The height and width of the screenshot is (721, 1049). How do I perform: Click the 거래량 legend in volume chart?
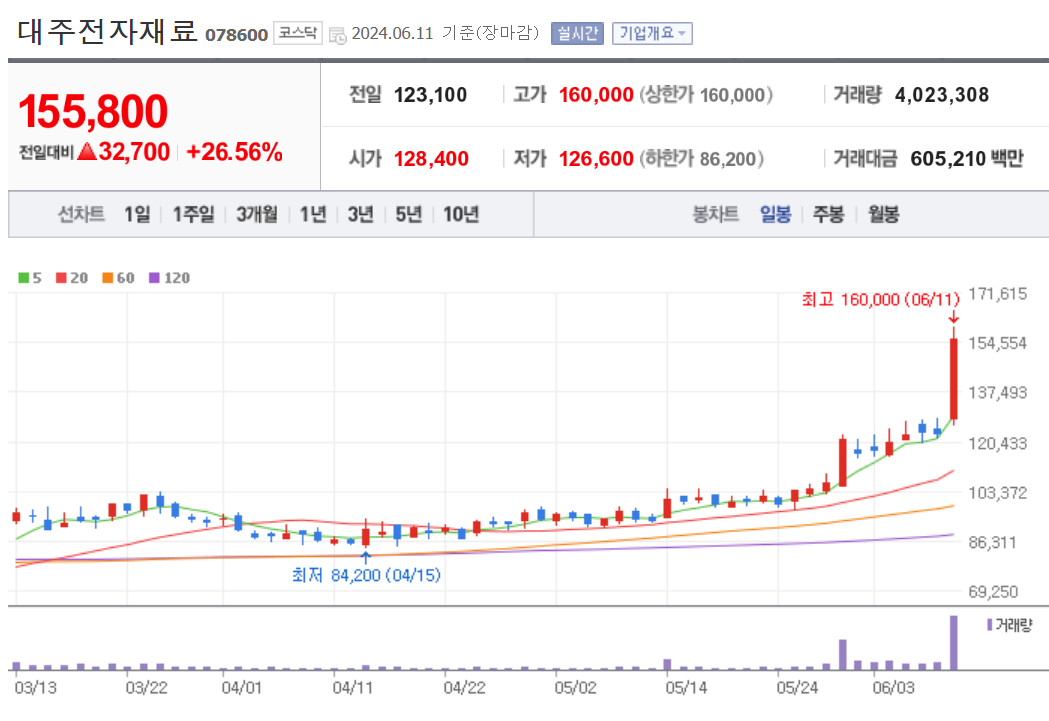1010,625
